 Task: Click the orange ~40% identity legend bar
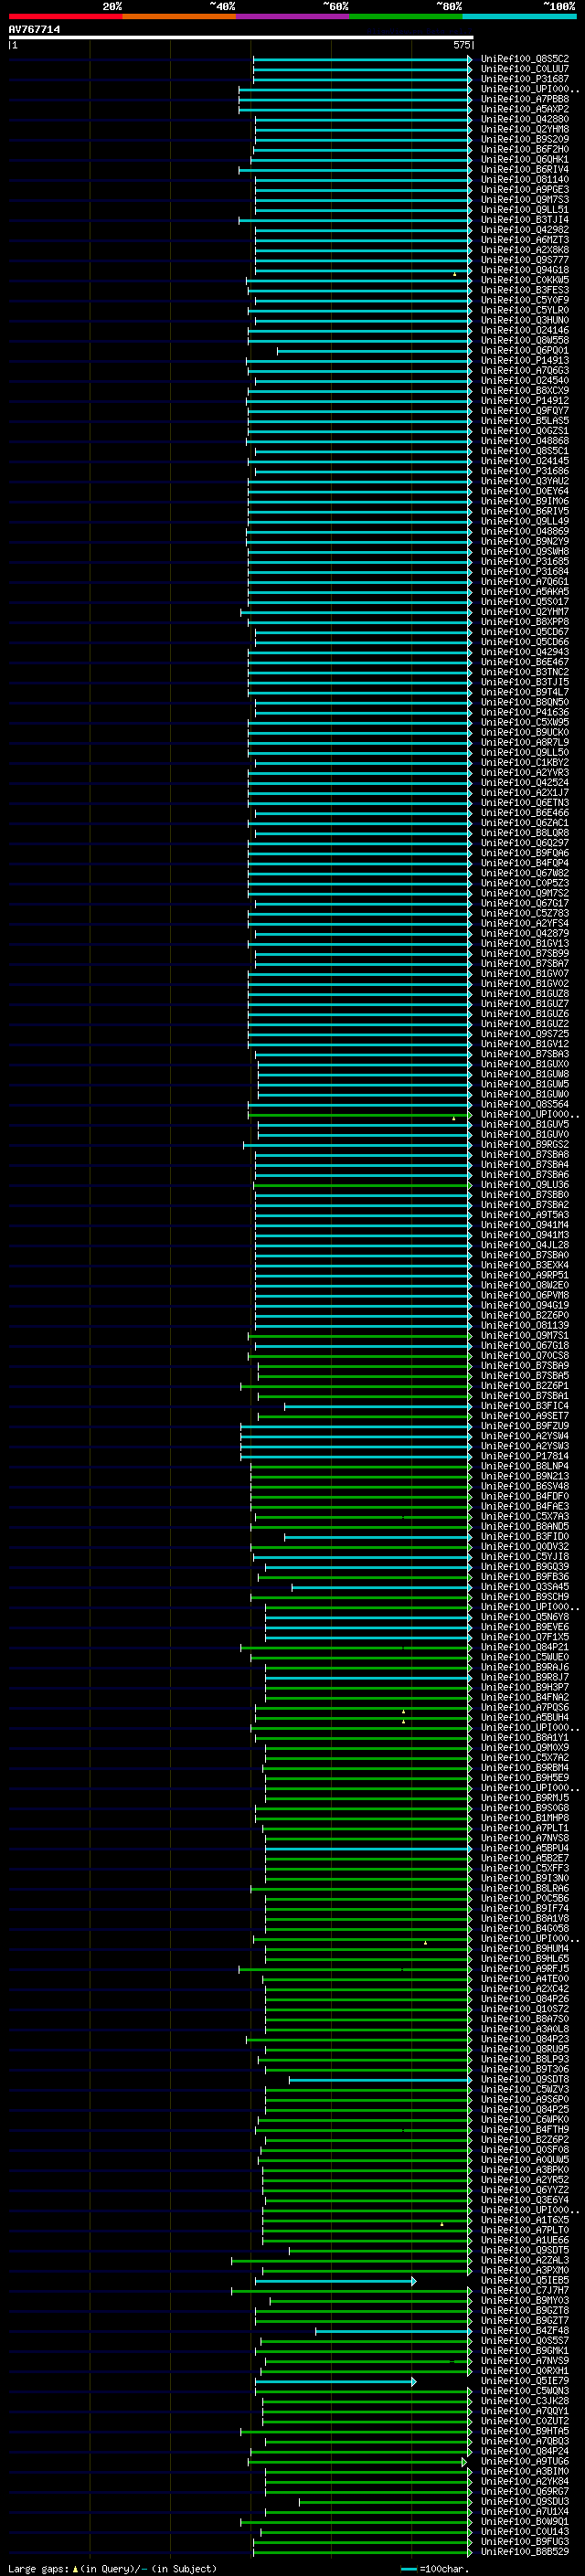pos(179,16)
